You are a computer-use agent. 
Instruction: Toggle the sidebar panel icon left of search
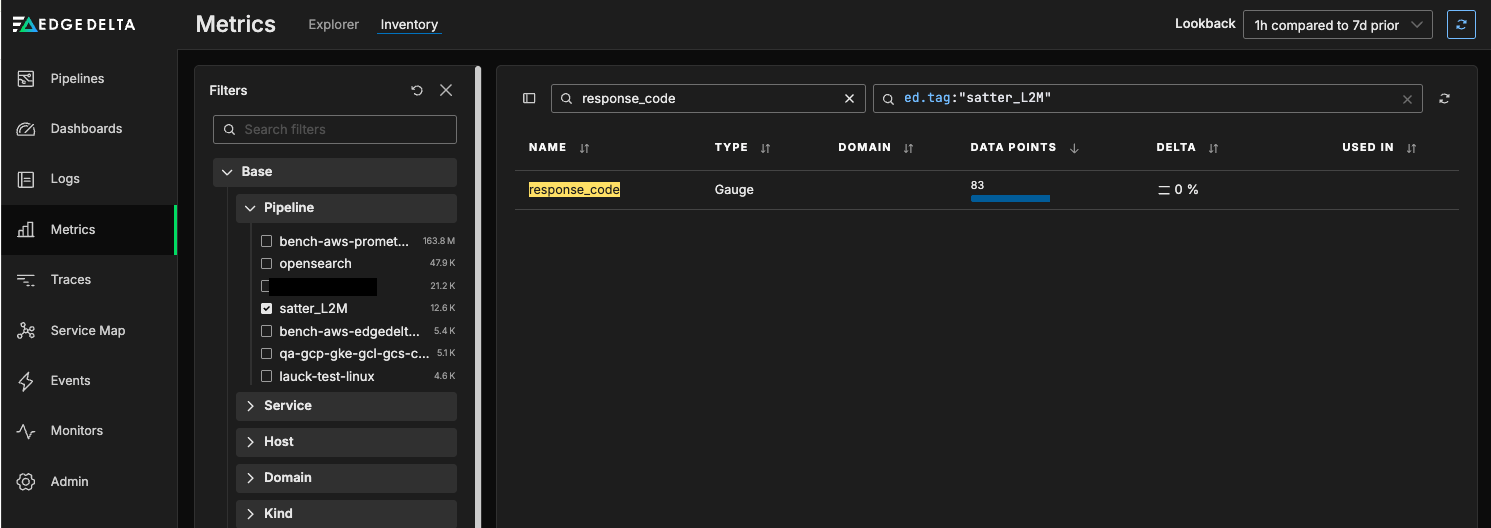[x=529, y=98]
